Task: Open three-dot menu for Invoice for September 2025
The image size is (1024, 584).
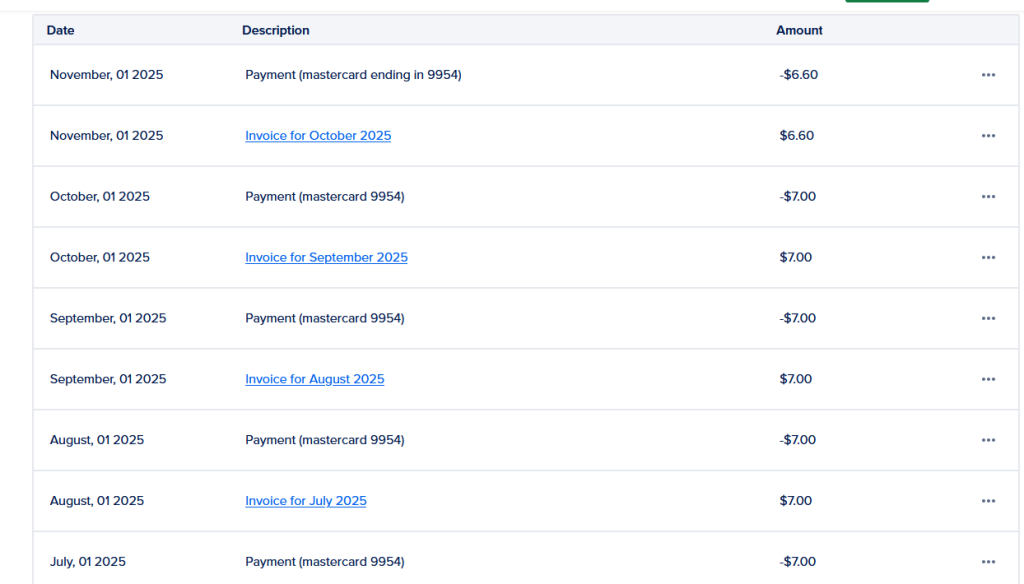Action: tap(988, 258)
